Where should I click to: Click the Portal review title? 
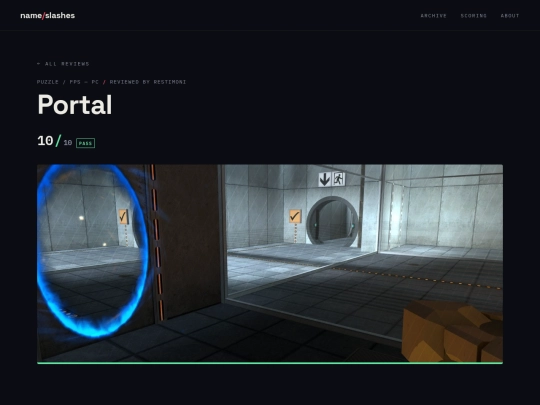pos(75,105)
